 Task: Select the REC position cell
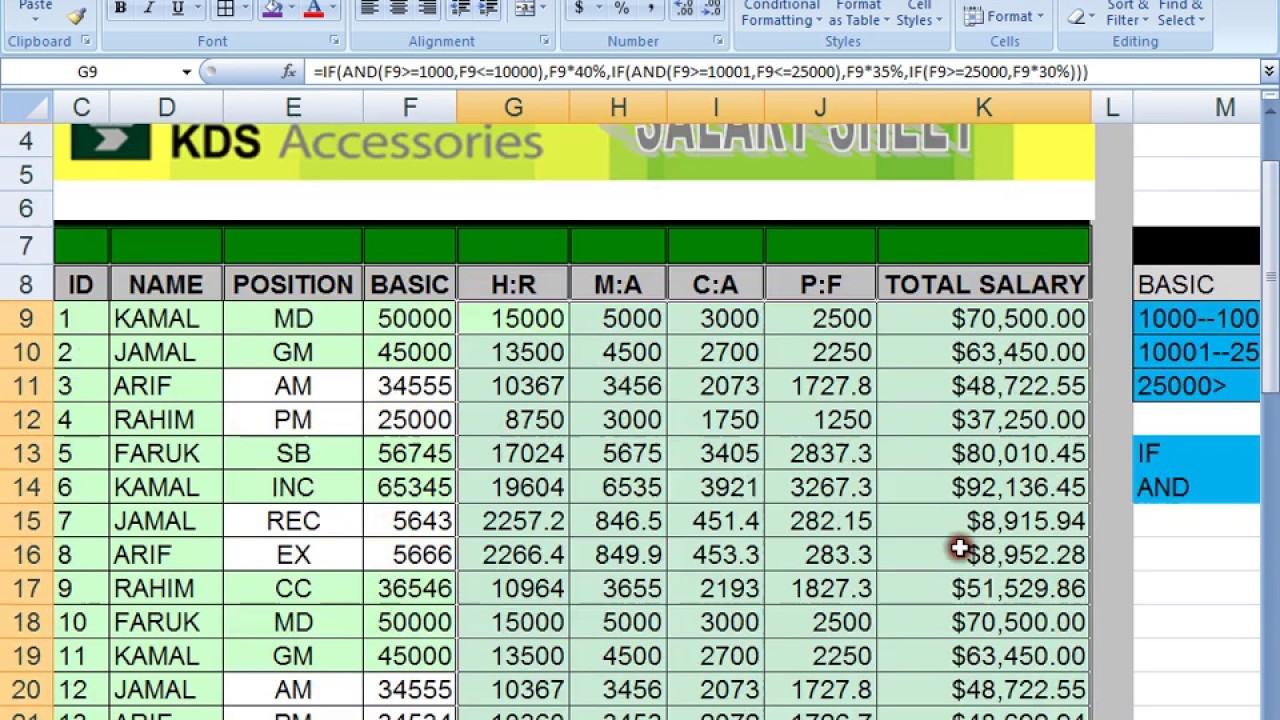[293, 521]
